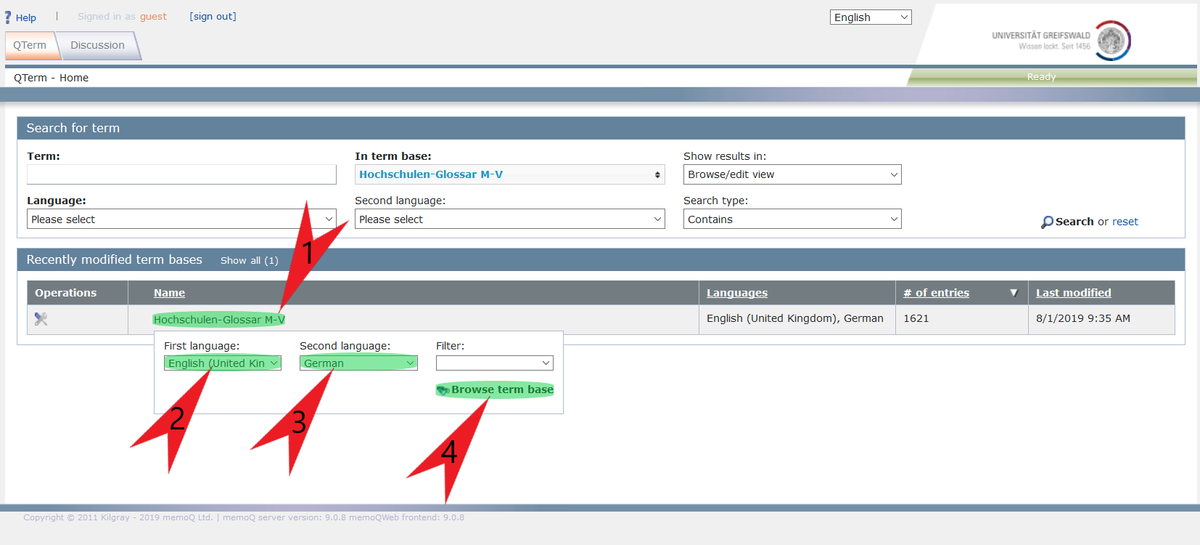Image resolution: width=1200 pixels, height=545 pixels.
Task: Open the Search type Contains dropdown
Action: [x=792, y=219]
